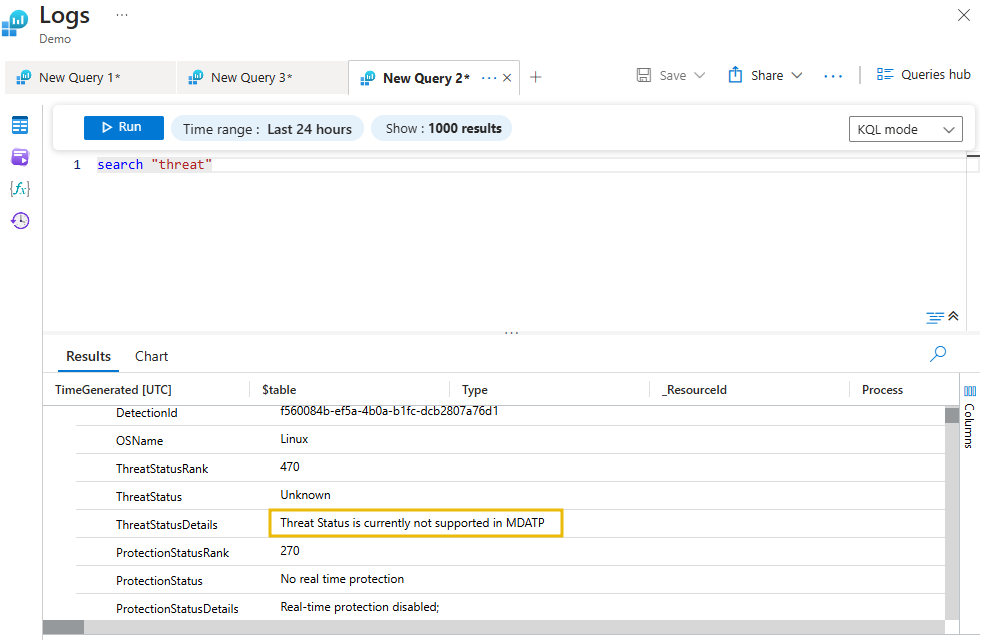The width and height of the screenshot is (985, 640).
Task: Click the _ResourceId column header
Action: click(x=694, y=389)
